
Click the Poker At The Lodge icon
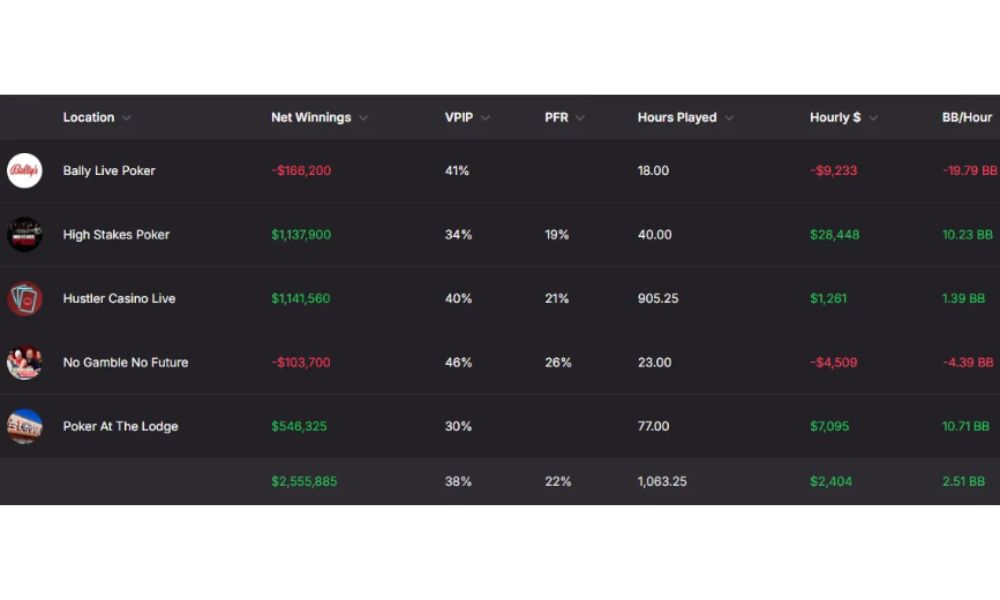tap(24, 426)
